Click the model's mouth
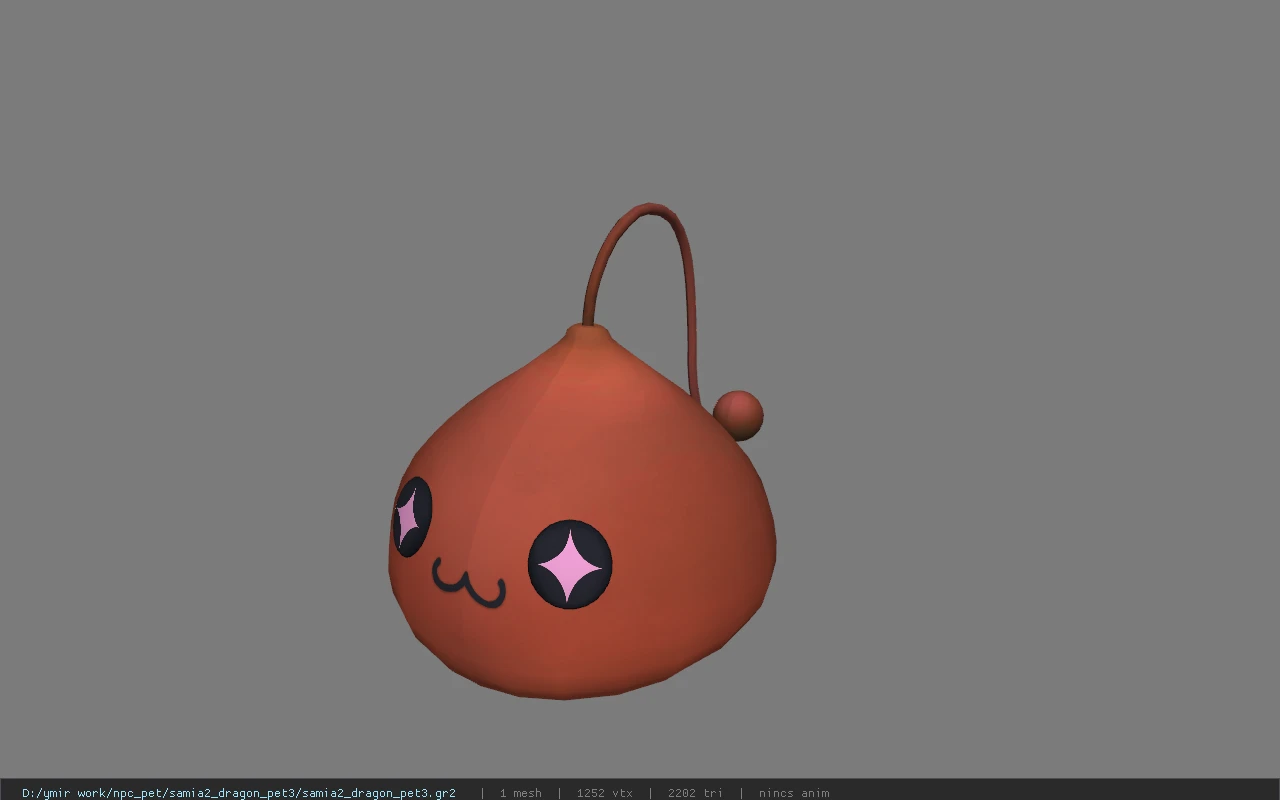This screenshot has height=800, width=1280. coord(469,583)
